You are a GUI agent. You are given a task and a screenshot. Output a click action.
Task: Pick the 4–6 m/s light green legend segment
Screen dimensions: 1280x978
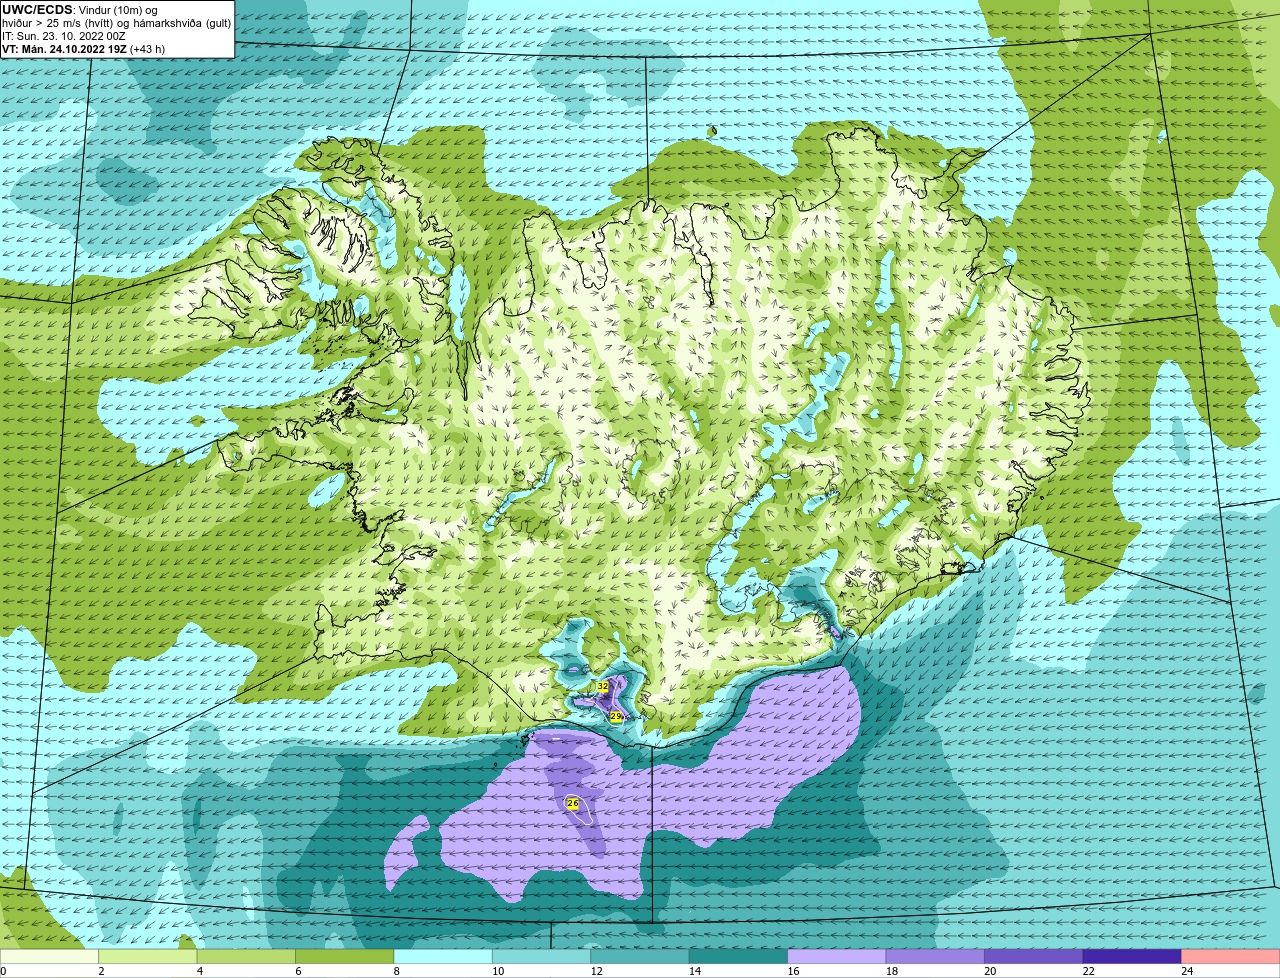246,956
